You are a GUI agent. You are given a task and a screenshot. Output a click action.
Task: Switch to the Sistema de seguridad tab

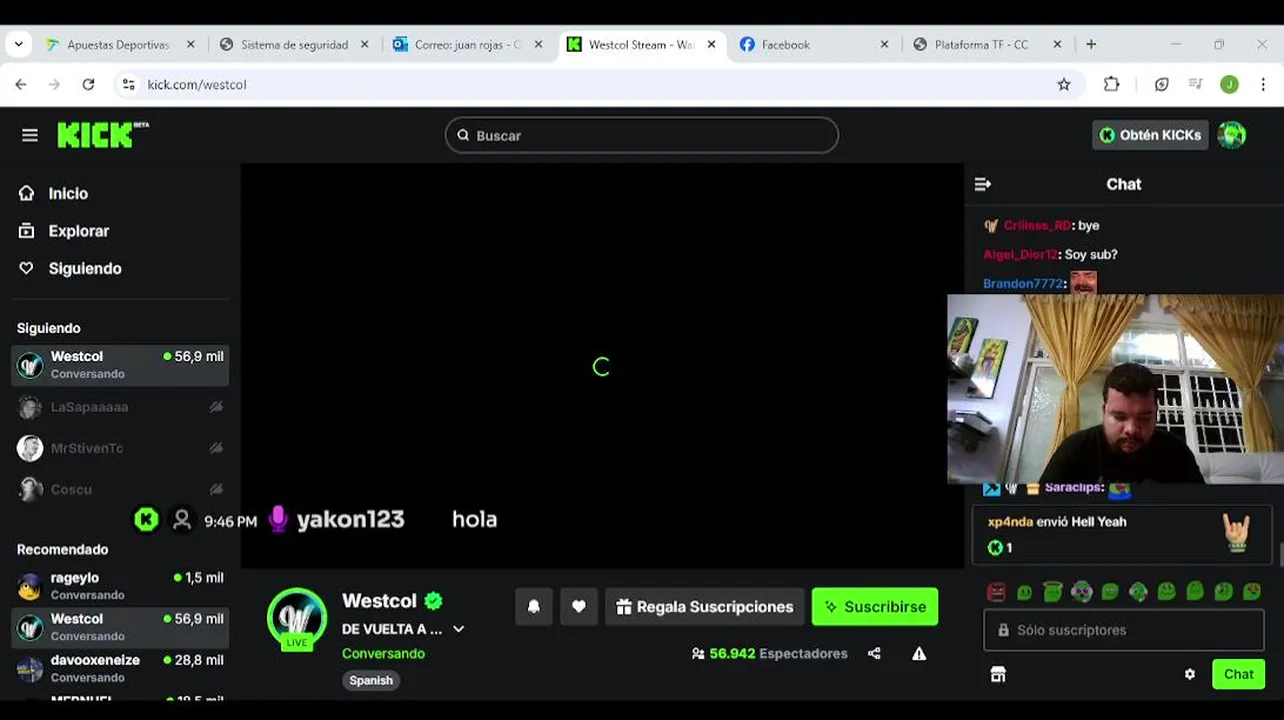click(x=294, y=45)
